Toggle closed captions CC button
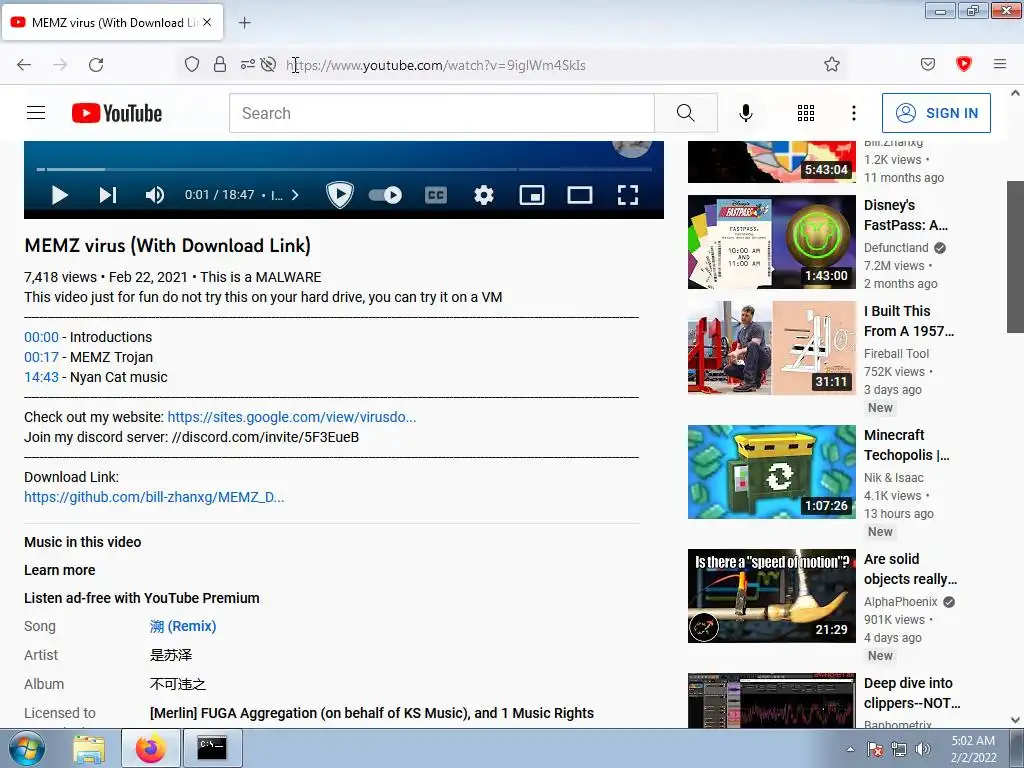Image resolution: width=1024 pixels, height=768 pixels. tap(436, 195)
